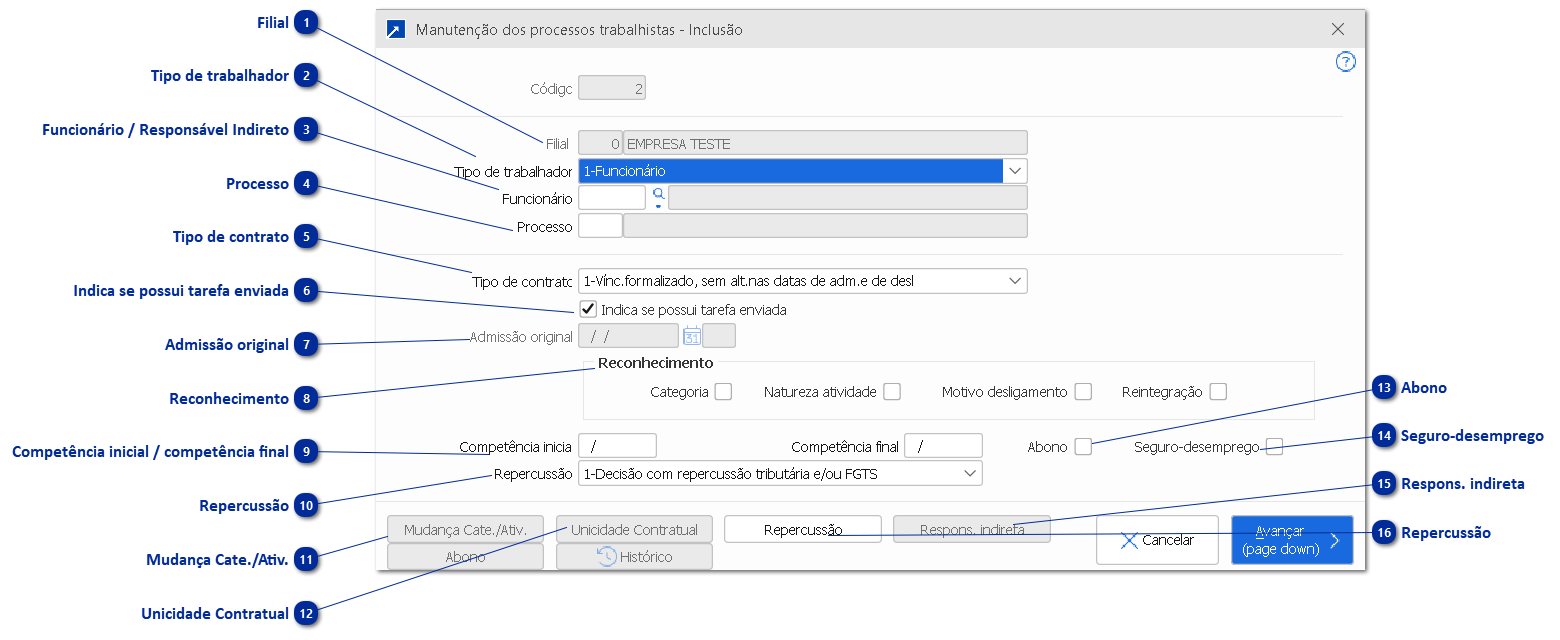Click the application logo in title bar
This screenshot has width=1560, height=640.
[x=396, y=30]
